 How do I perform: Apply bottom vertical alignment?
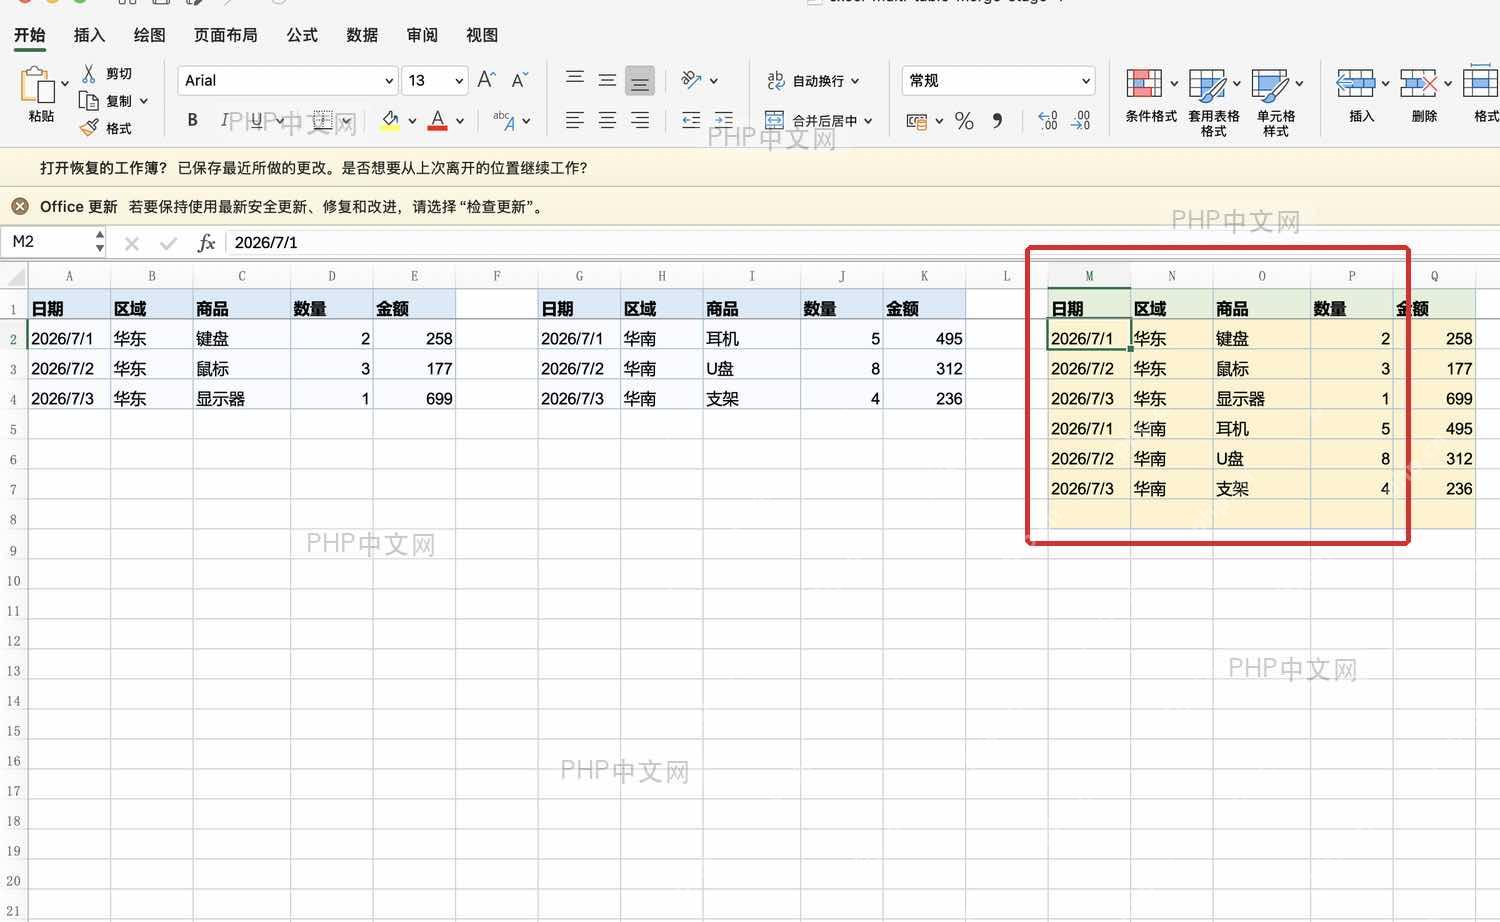(640, 81)
